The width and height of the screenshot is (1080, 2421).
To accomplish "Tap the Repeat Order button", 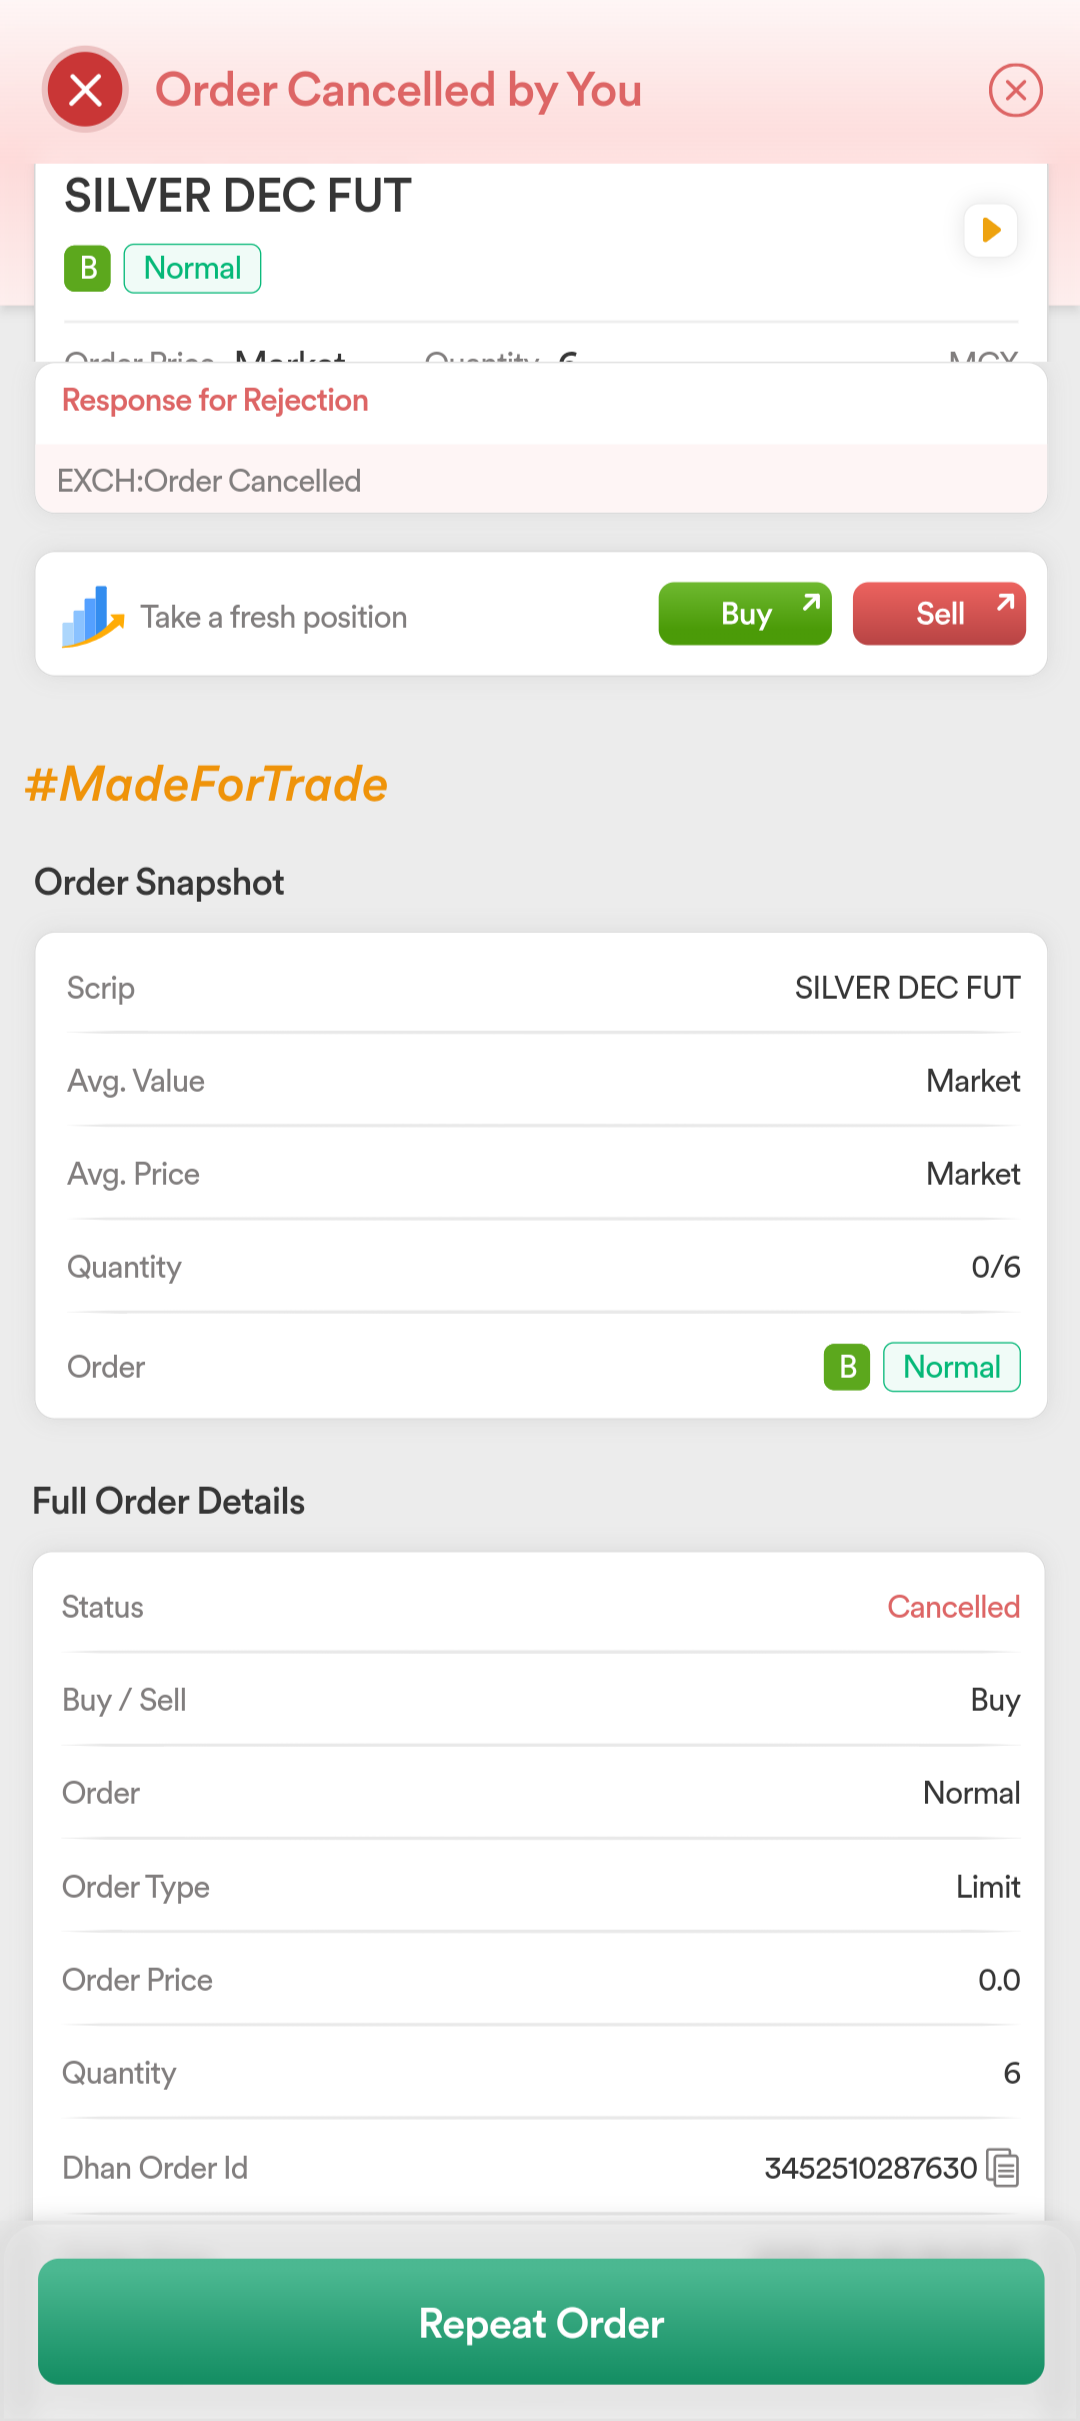I will tap(541, 2322).
